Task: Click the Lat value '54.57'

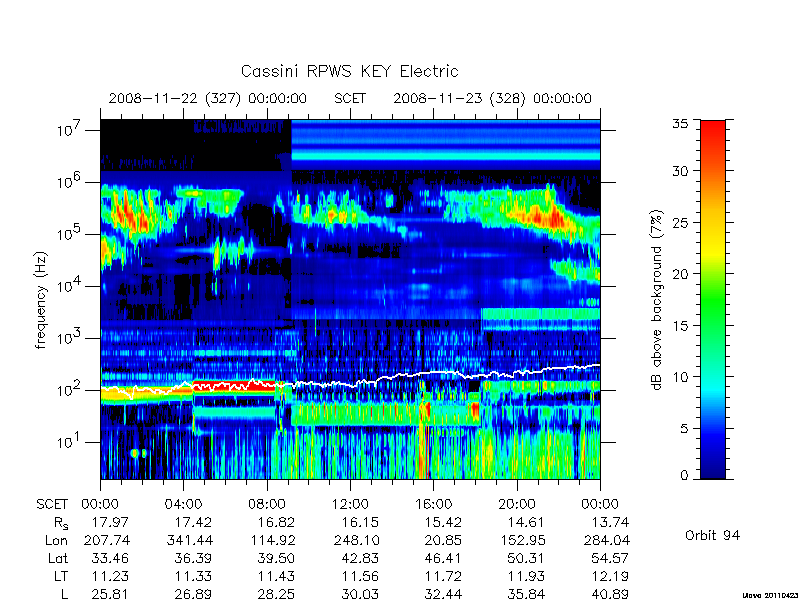Action: pos(610,558)
